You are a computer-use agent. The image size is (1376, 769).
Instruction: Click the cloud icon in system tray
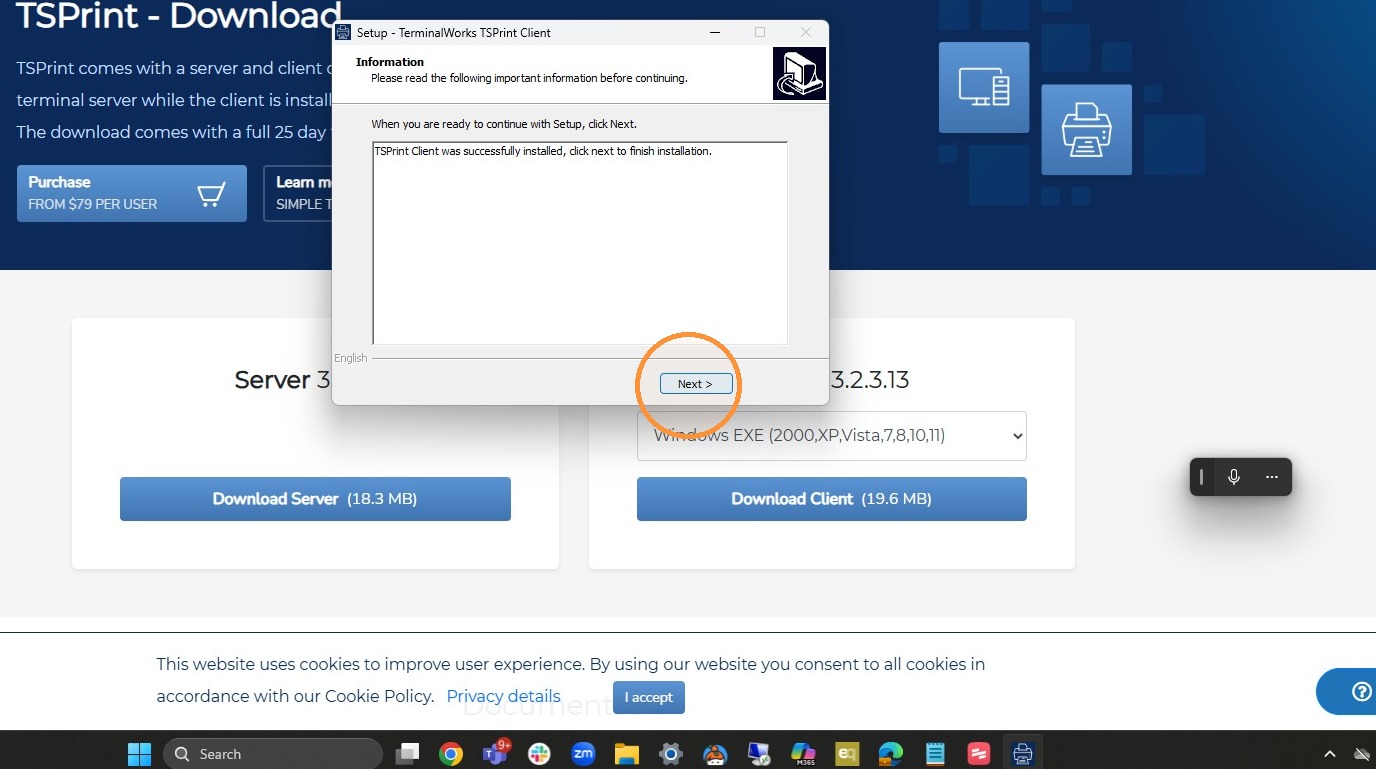click(x=1362, y=754)
